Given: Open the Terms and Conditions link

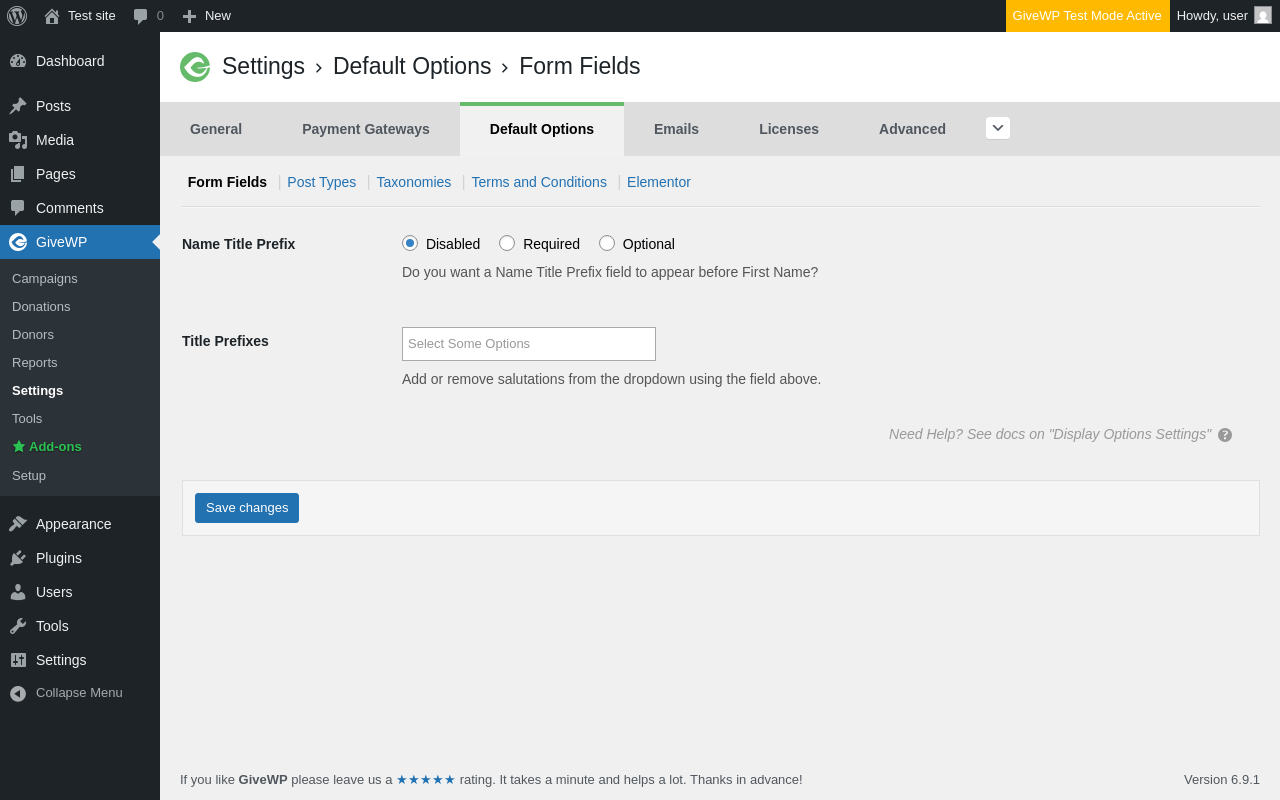Looking at the screenshot, I should tap(539, 182).
